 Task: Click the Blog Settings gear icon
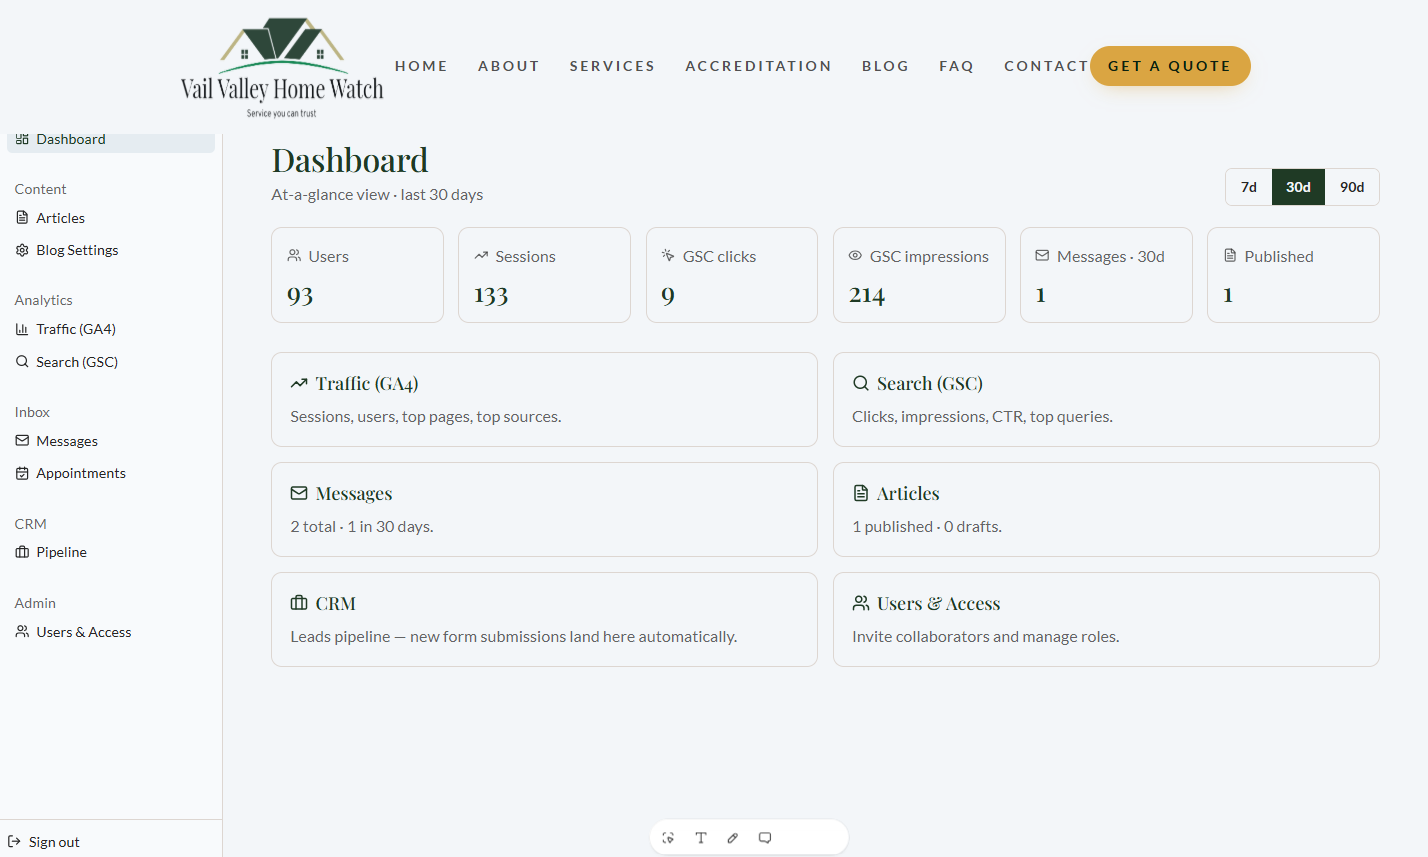coord(22,250)
